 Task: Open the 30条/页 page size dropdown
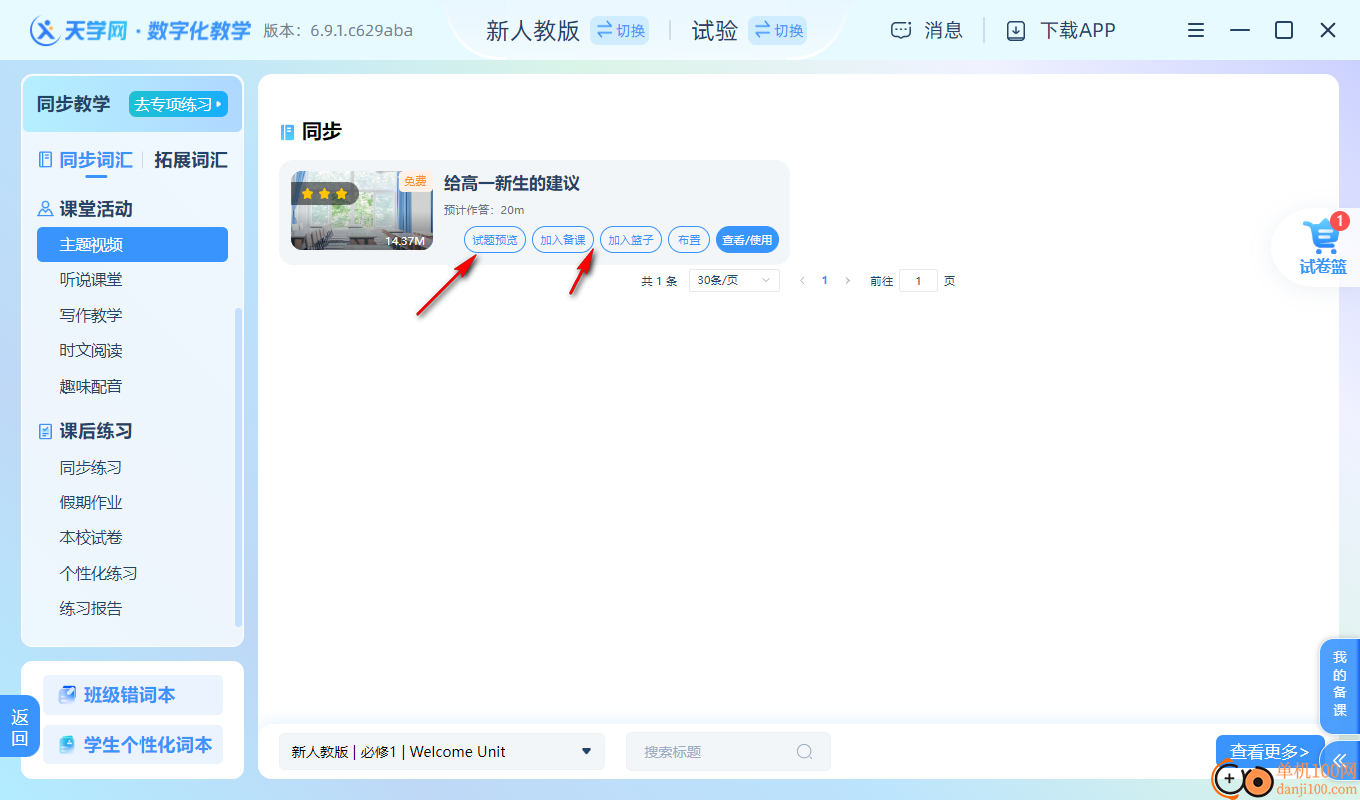[x=734, y=281]
